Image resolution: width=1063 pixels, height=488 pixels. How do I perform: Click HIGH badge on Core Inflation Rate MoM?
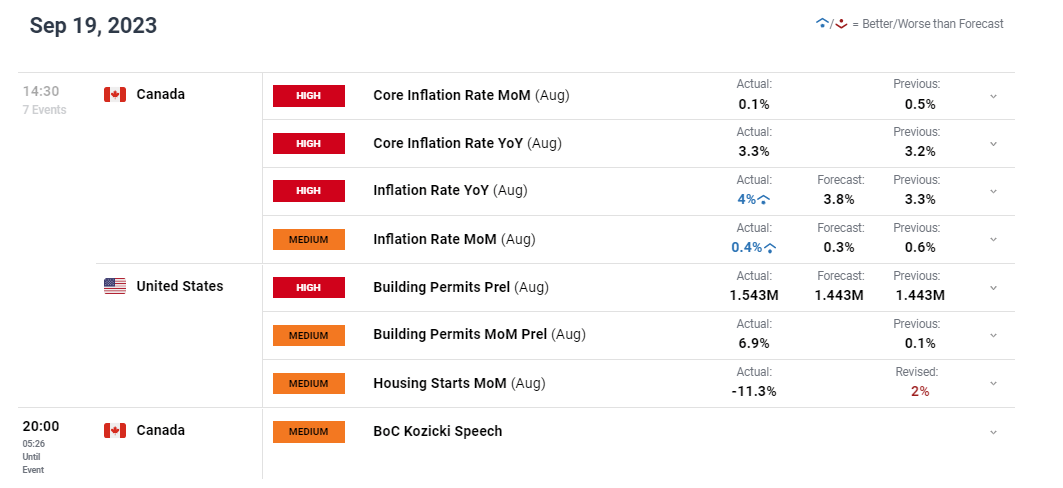point(308,96)
